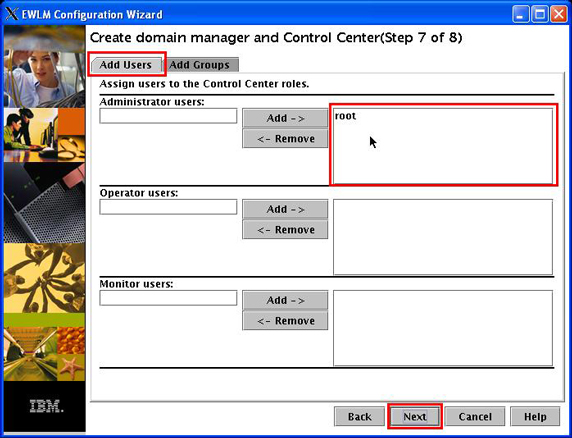The image size is (572, 438).
Task: Minimize the EWLM Configuration Wizard window
Action: pyautogui.click(x=521, y=15)
